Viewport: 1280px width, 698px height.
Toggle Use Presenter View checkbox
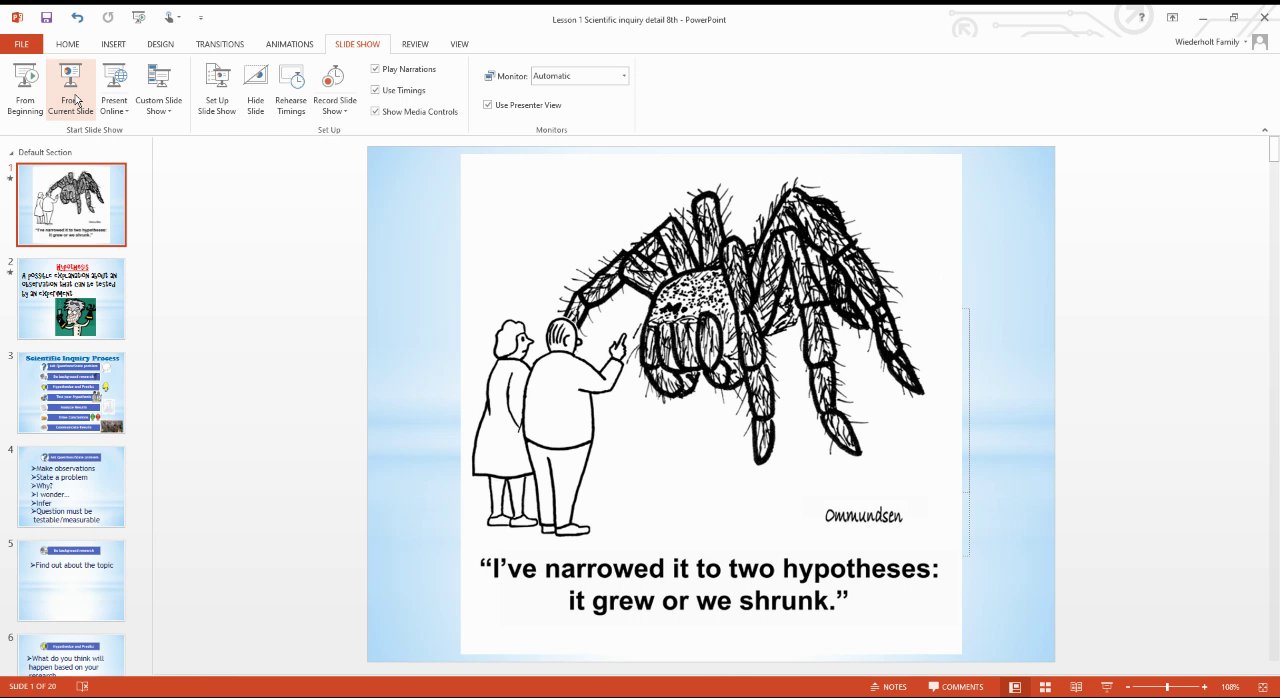point(488,104)
